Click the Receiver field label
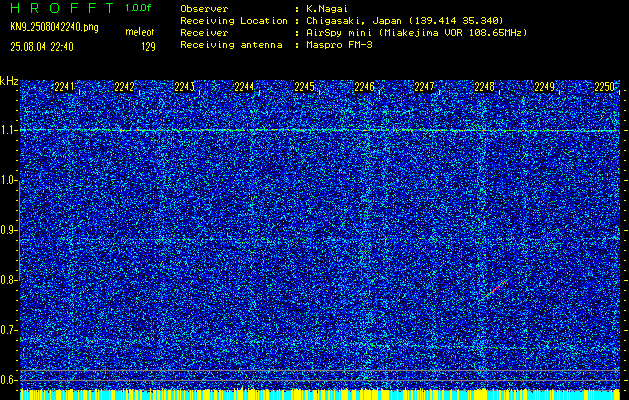Screen dimensions: 629x400 (x=204, y=33)
